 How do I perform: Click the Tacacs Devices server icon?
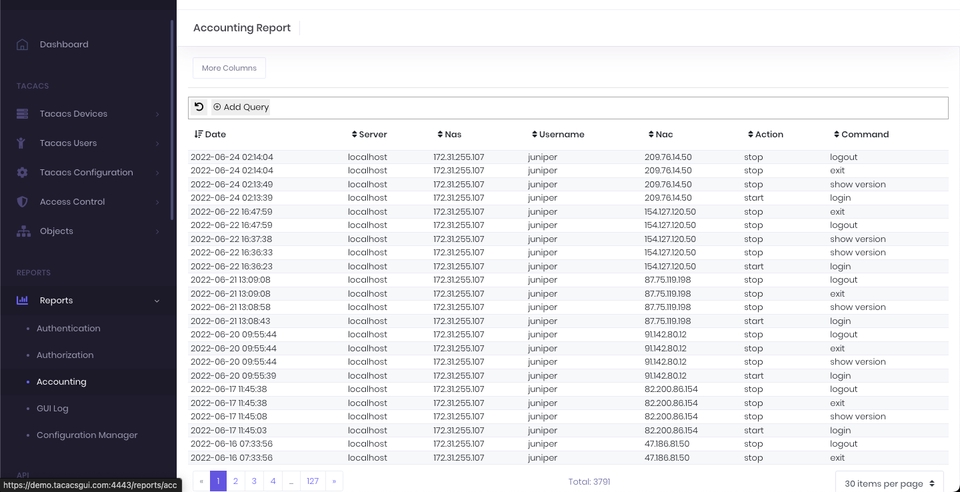22,114
